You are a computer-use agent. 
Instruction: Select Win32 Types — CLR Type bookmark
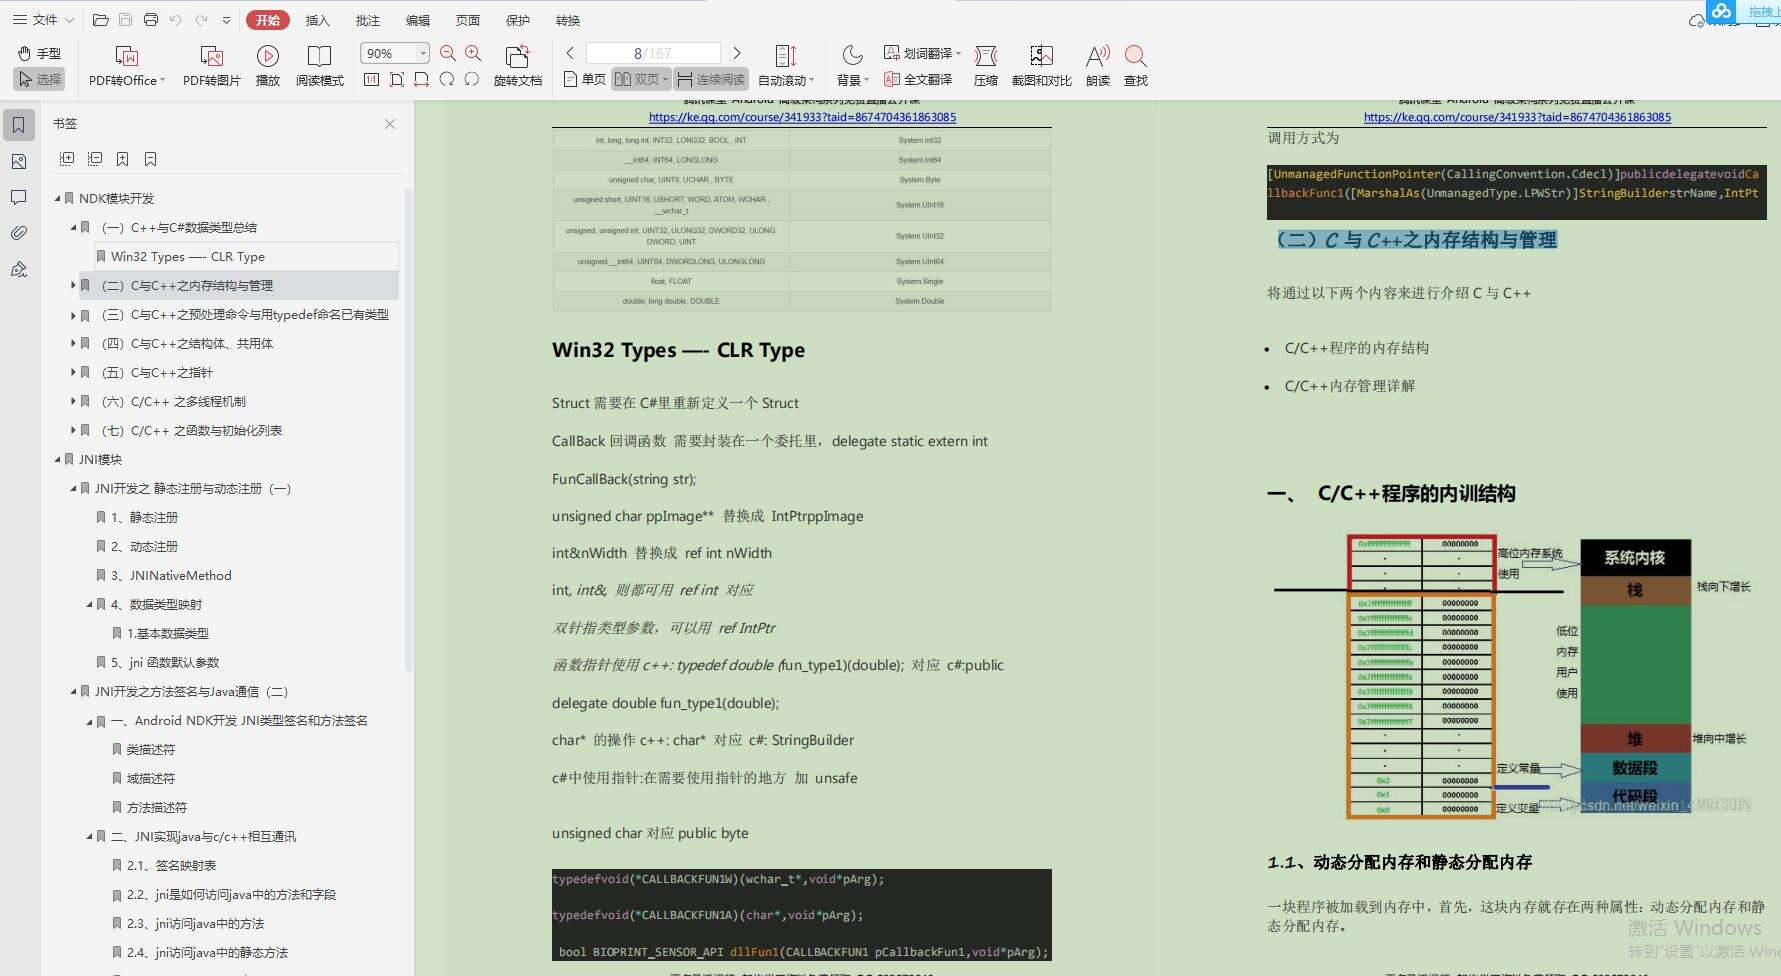pyautogui.click(x=188, y=256)
